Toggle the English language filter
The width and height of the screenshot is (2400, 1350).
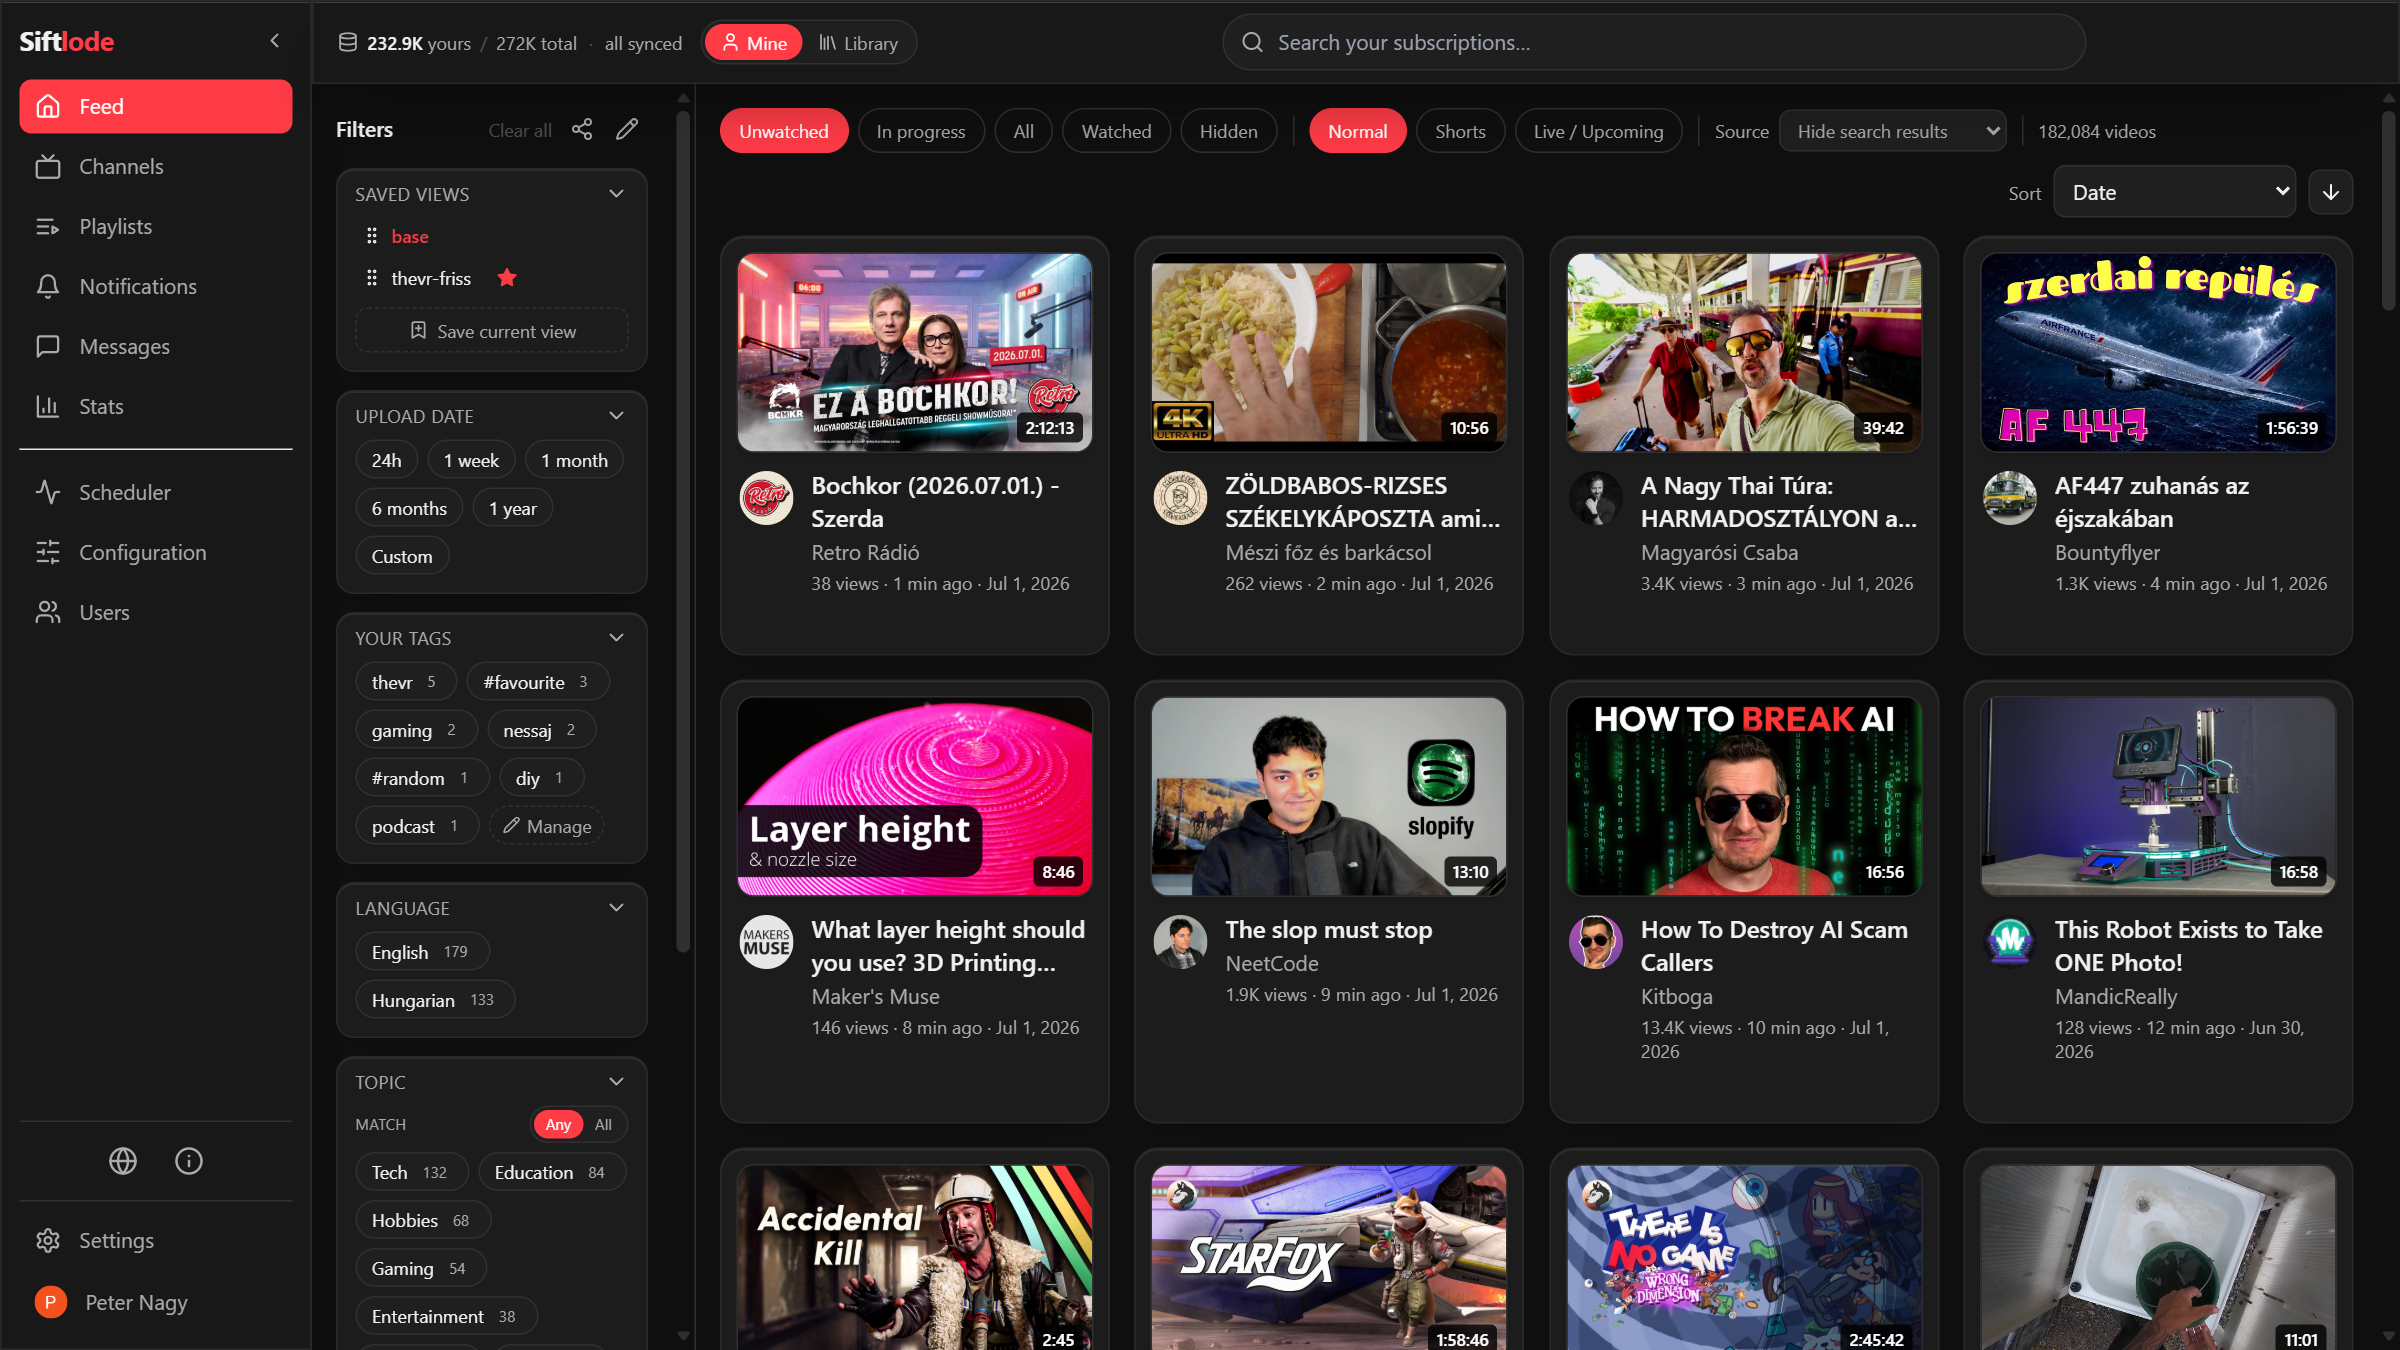[x=421, y=952]
